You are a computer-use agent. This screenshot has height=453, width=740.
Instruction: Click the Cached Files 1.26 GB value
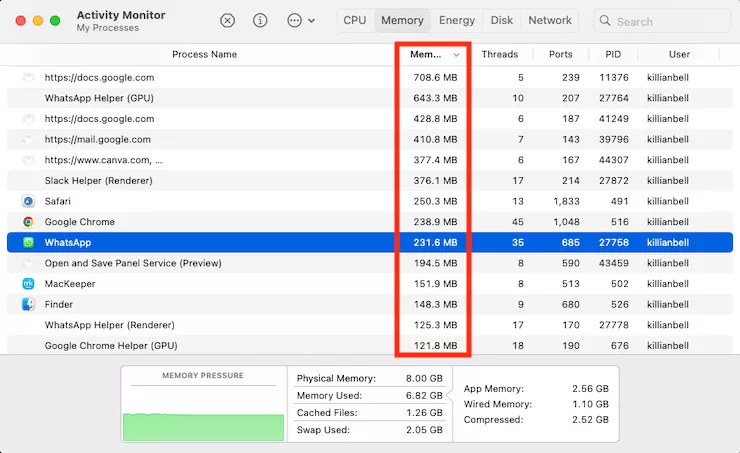coord(424,413)
